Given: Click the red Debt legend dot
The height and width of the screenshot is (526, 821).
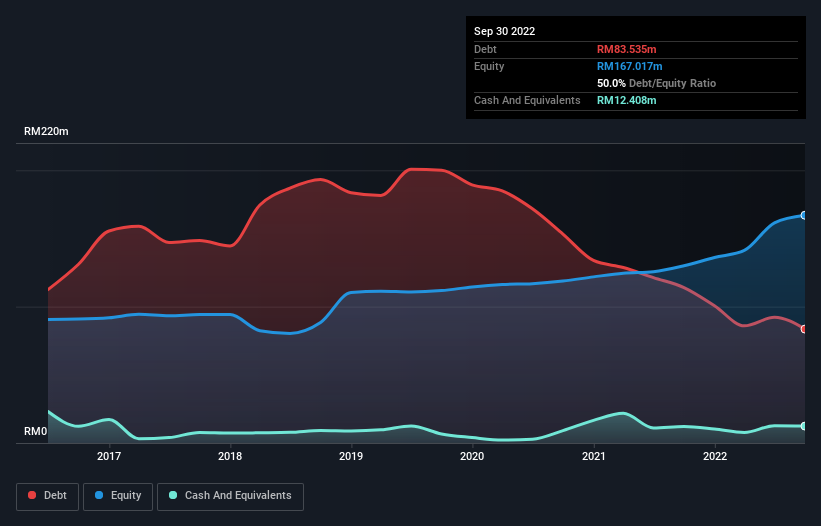Looking at the screenshot, I should [x=32, y=495].
